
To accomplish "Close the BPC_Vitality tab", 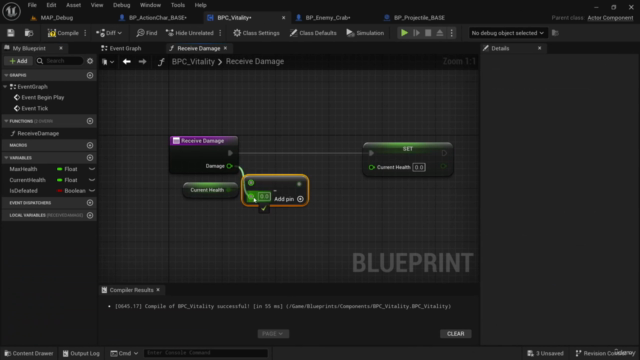I will pyautogui.click(x=283, y=18).
